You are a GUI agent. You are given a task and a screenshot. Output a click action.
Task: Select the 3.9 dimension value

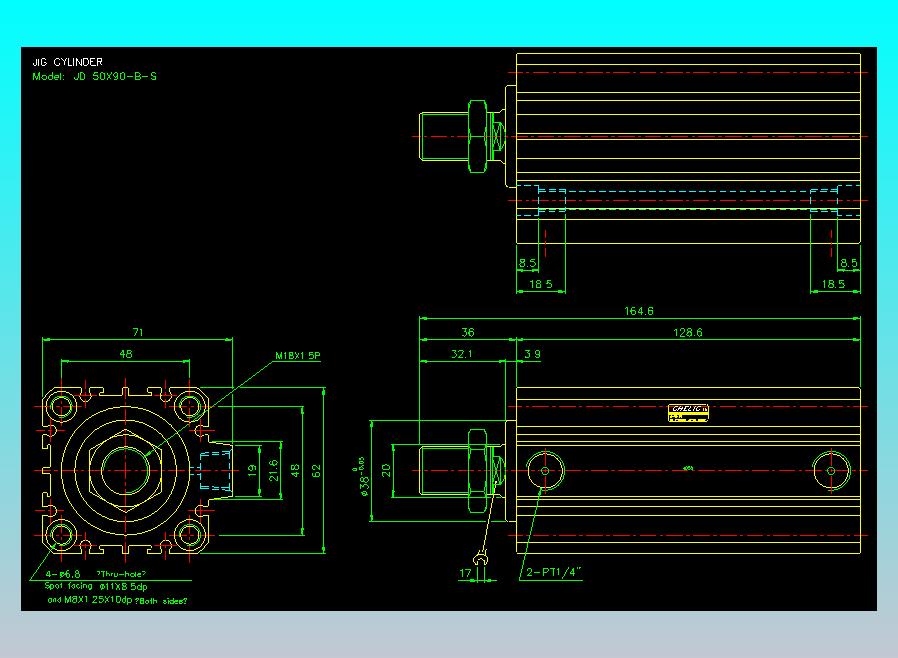(533, 354)
